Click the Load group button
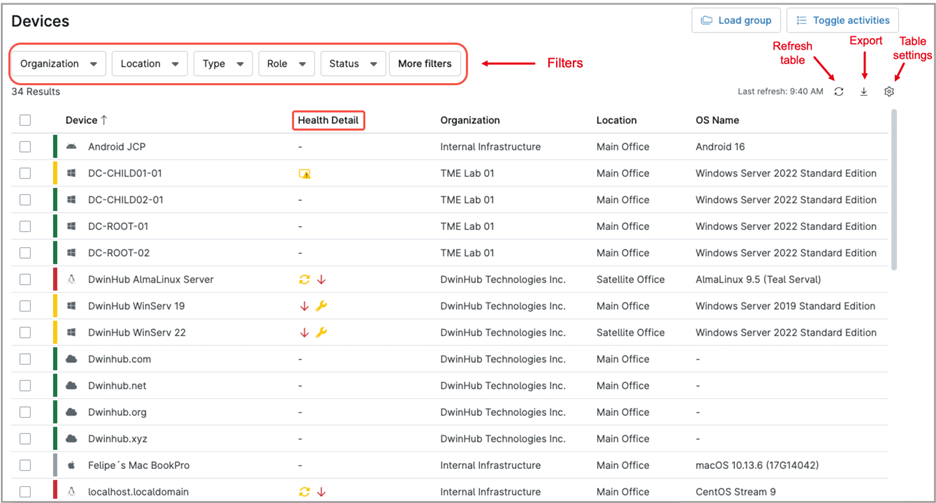 (736, 20)
